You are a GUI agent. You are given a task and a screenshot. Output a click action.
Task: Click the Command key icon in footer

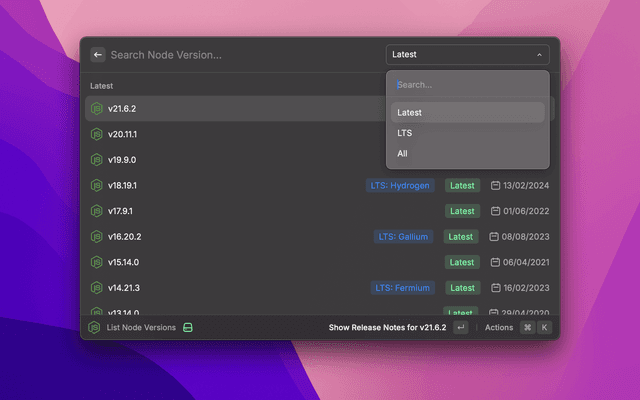coord(527,328)
